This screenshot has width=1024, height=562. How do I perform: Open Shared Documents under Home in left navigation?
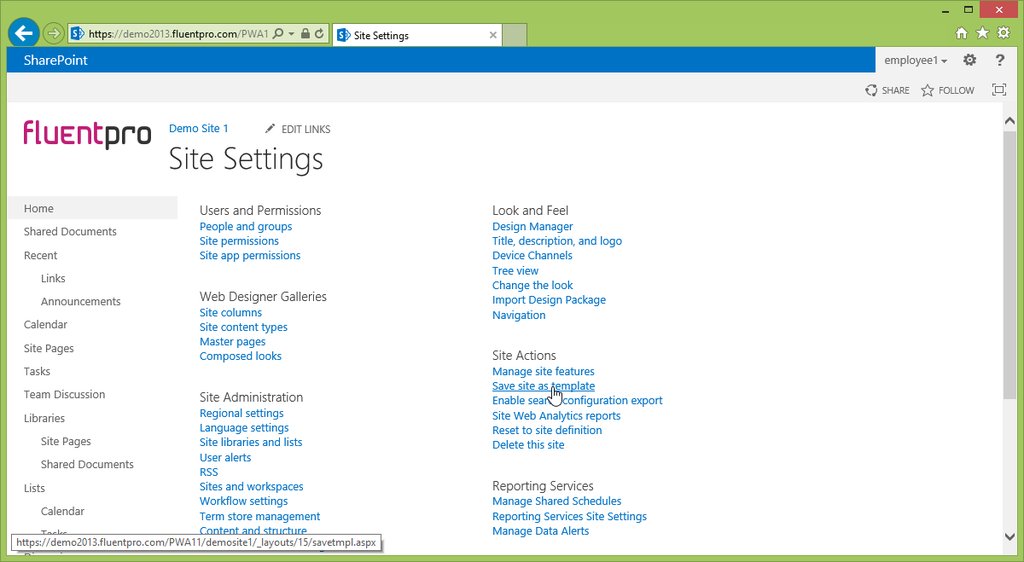coord(70,232)
